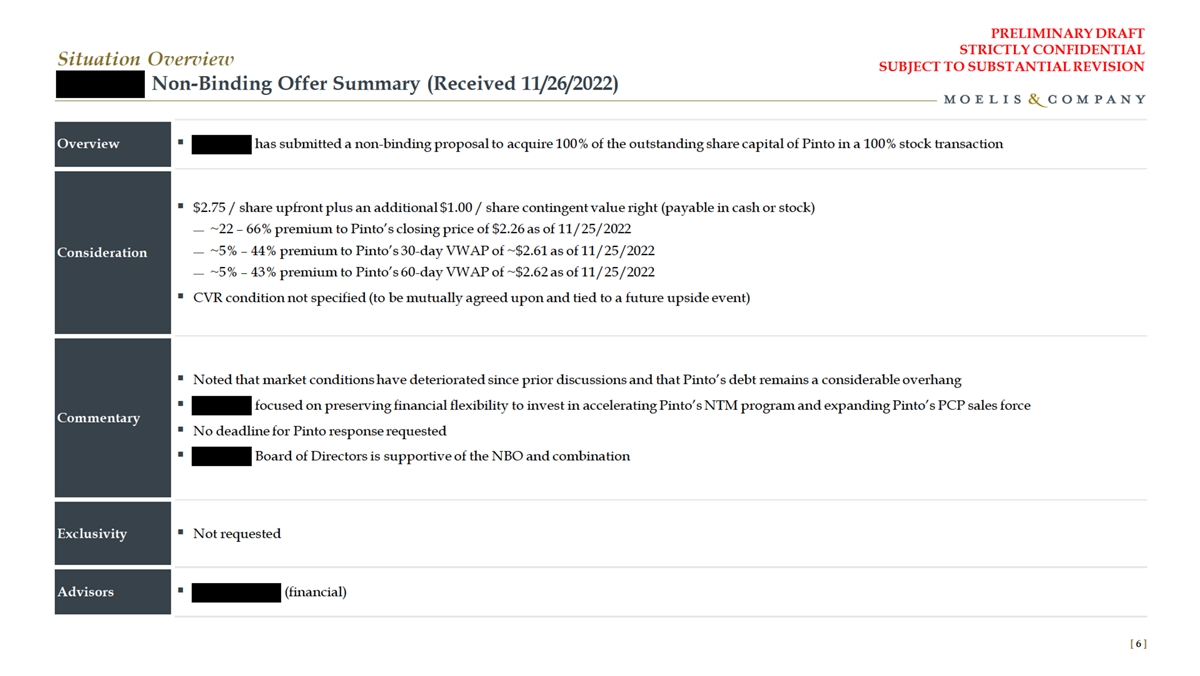Click the Non-Binding Offer Summary title

click(384, 84)
